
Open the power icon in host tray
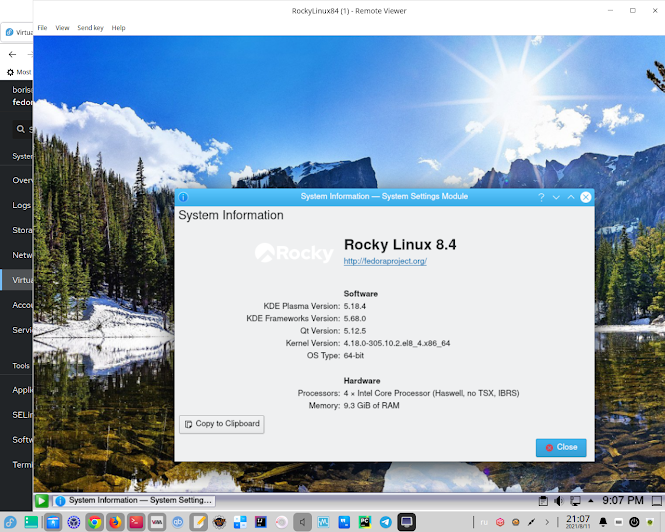click(x=634, y=522)
